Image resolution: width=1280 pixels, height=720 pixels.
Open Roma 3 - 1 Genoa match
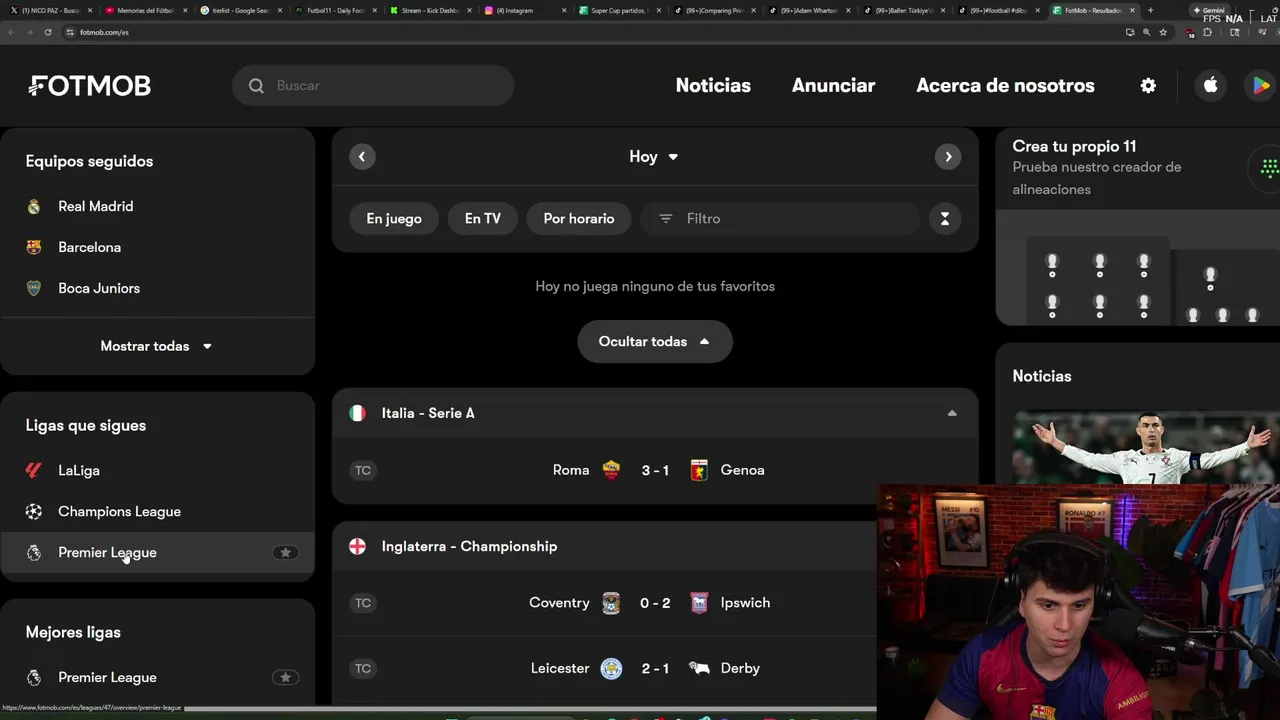pyautogui.click(x=655, y=470)
